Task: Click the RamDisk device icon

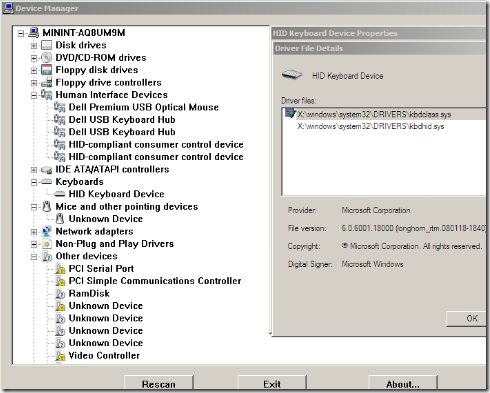Action: (60, 293)
